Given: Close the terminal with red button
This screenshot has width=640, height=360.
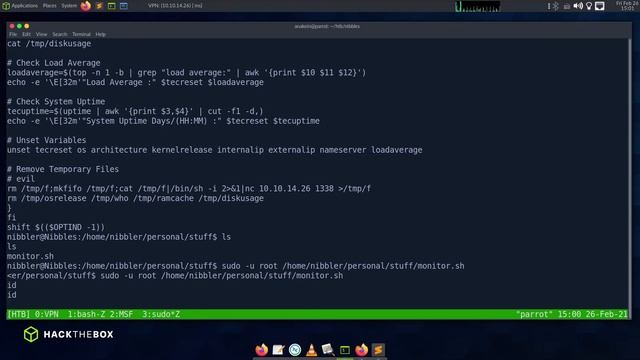Looking at the screenshot, I should point(12,26).
